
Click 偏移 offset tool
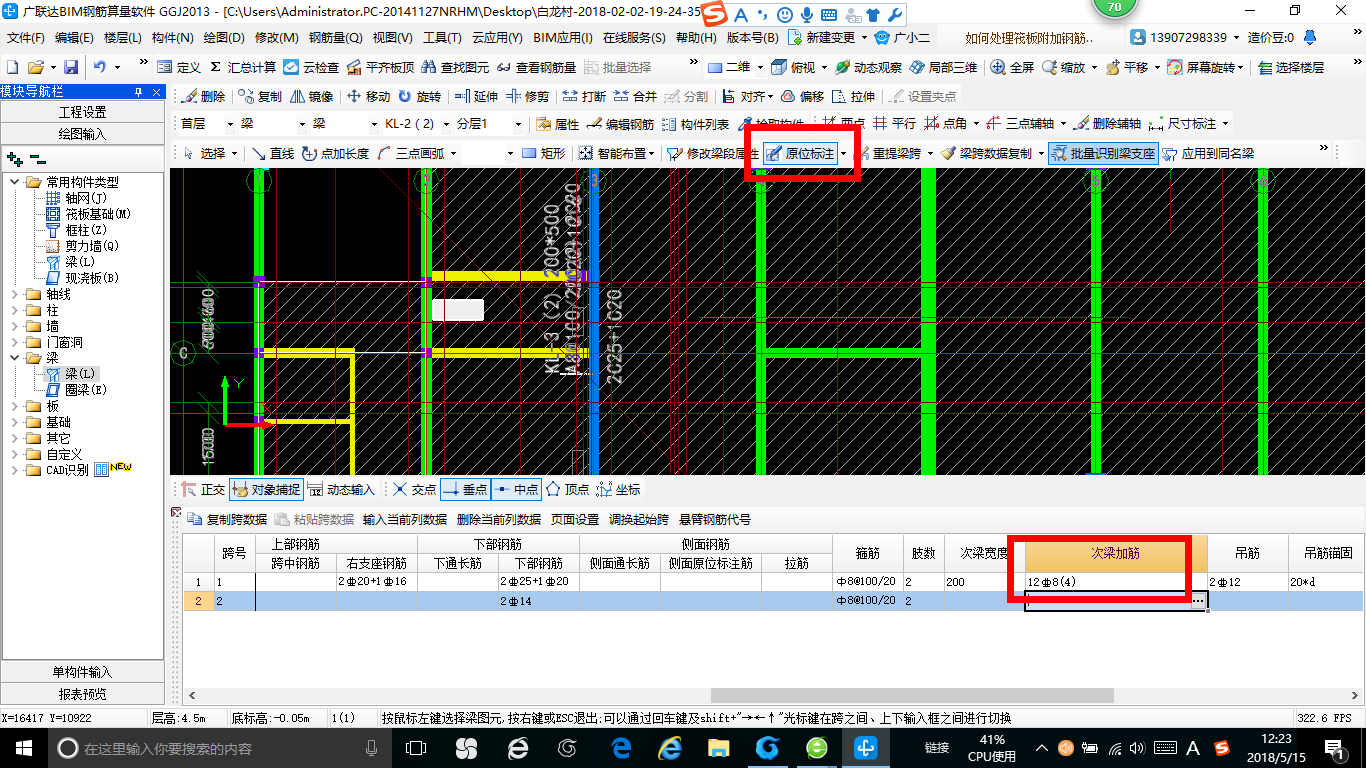803,96
